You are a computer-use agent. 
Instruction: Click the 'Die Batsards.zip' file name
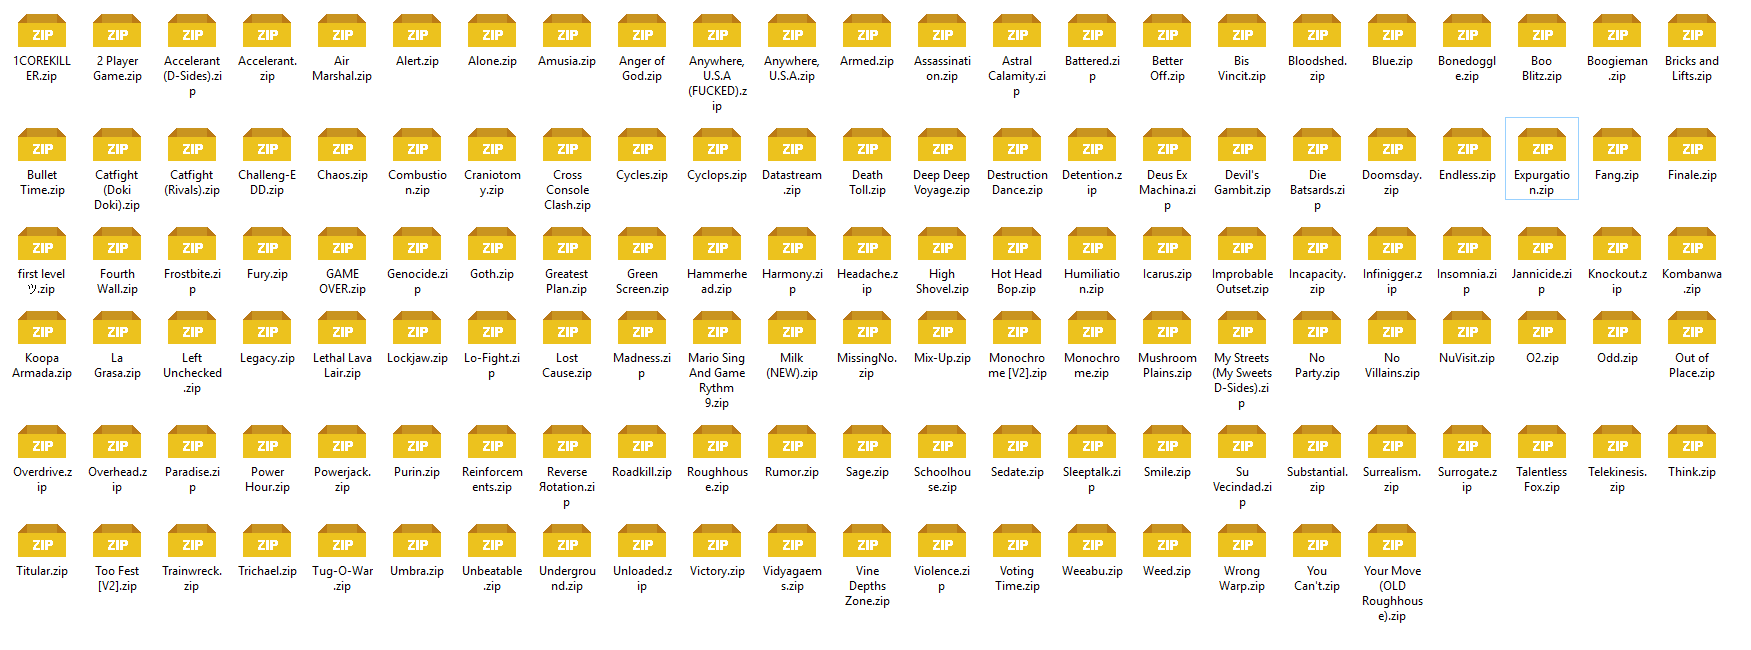pyautogui.click(x=1317, y=190)
